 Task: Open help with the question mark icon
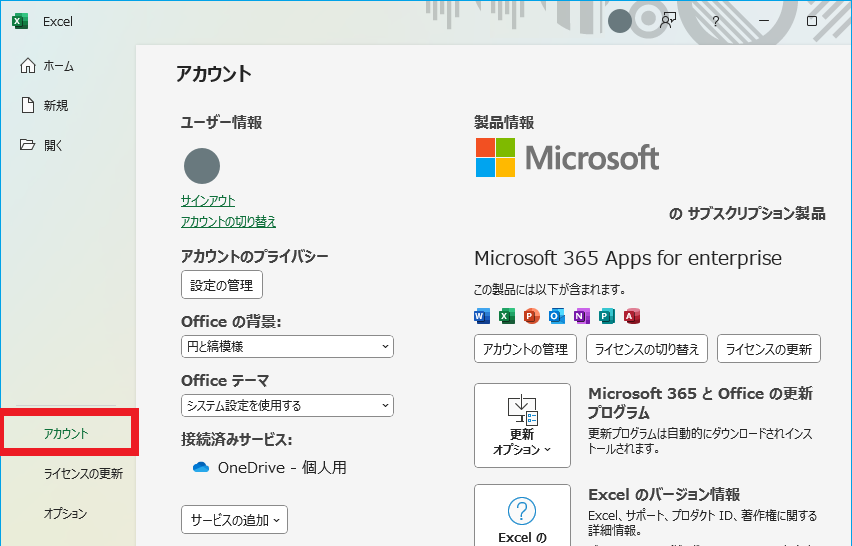716,21
